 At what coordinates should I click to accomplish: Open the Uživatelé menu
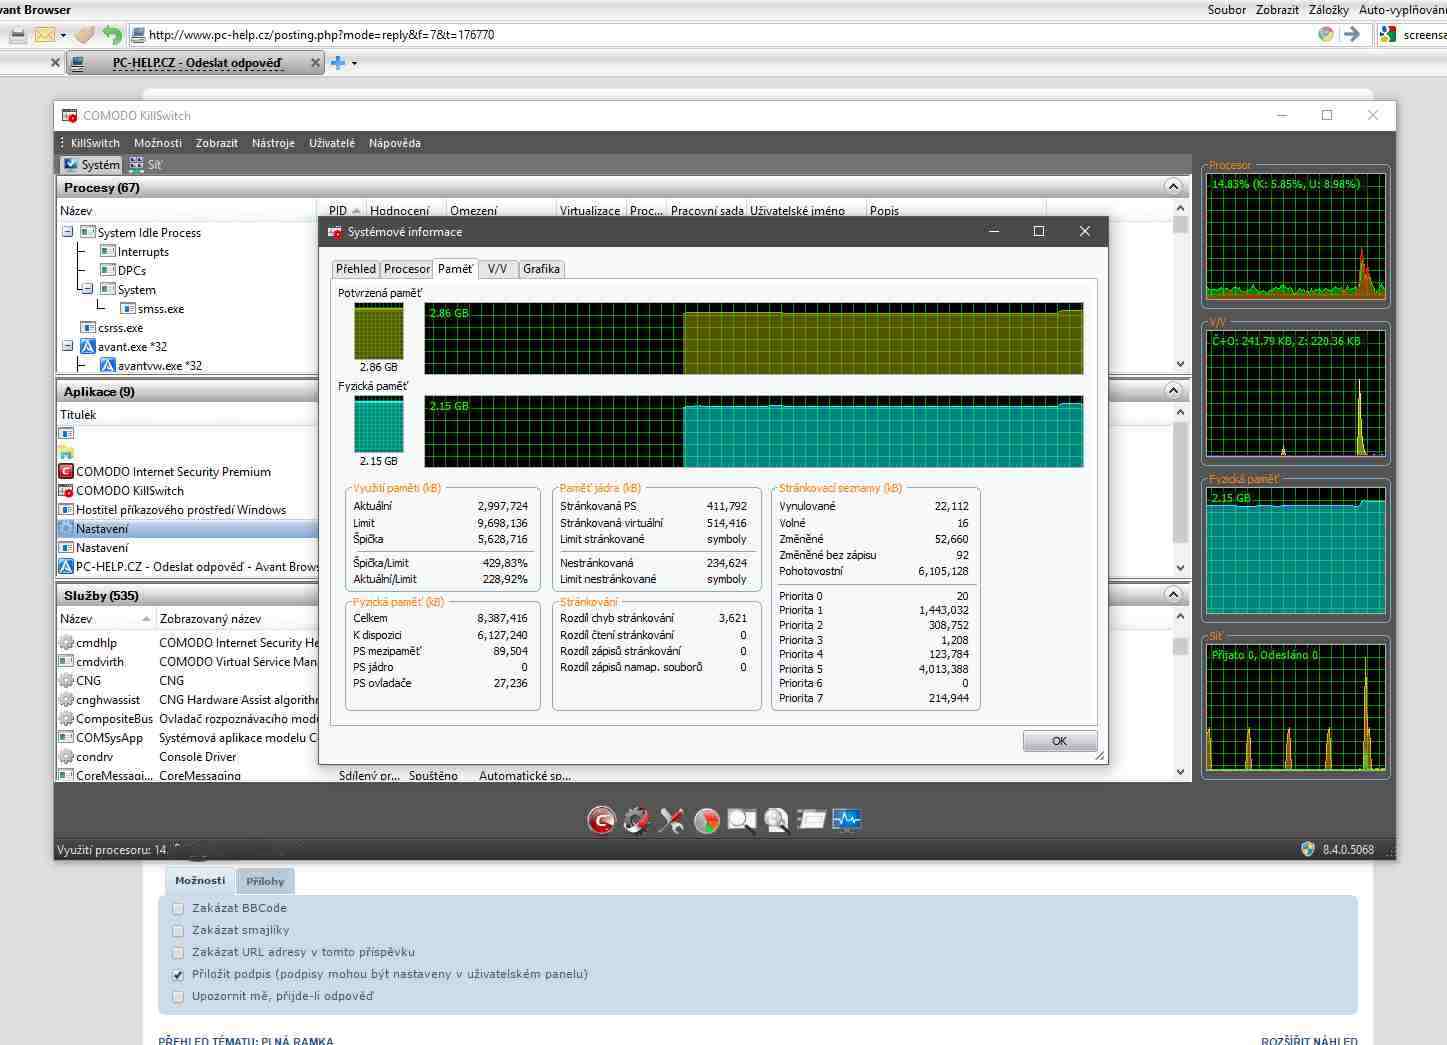332,143
